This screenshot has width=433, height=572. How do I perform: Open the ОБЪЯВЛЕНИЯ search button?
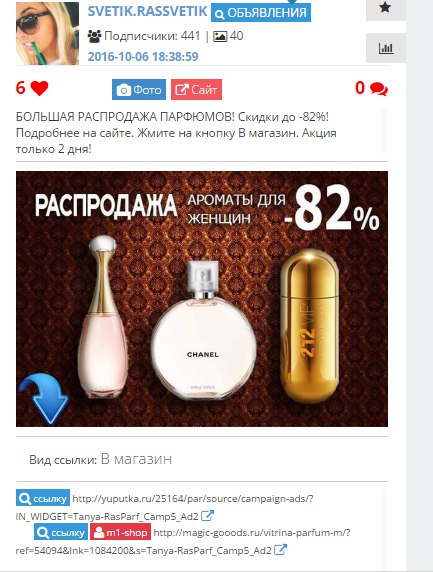(x=261, y=13)
